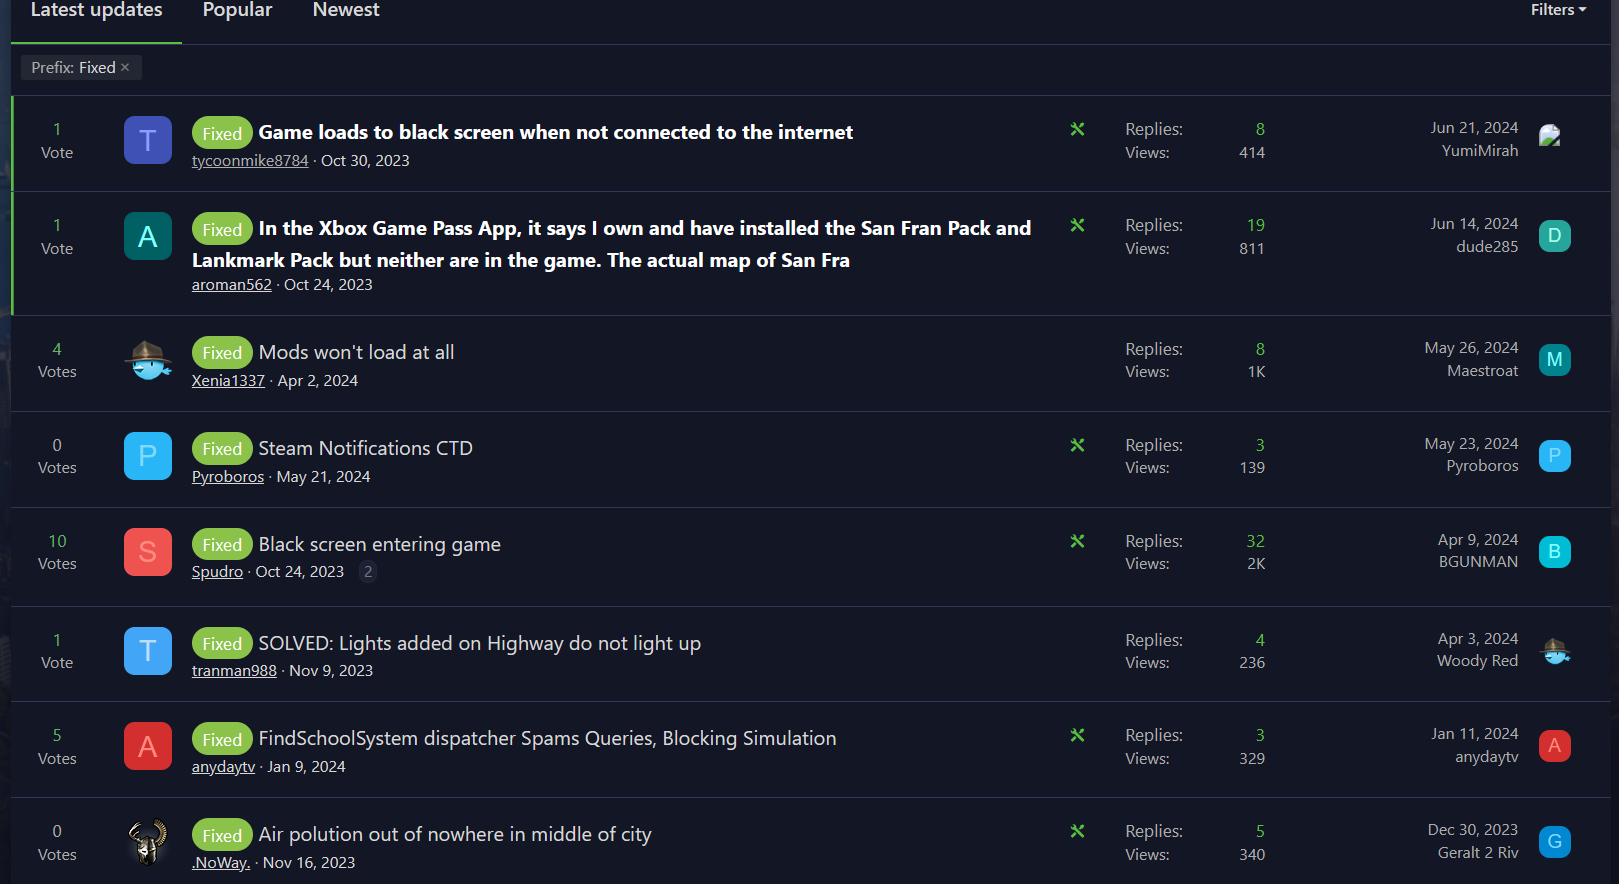Select the Latest updates tab

(96, 10)
